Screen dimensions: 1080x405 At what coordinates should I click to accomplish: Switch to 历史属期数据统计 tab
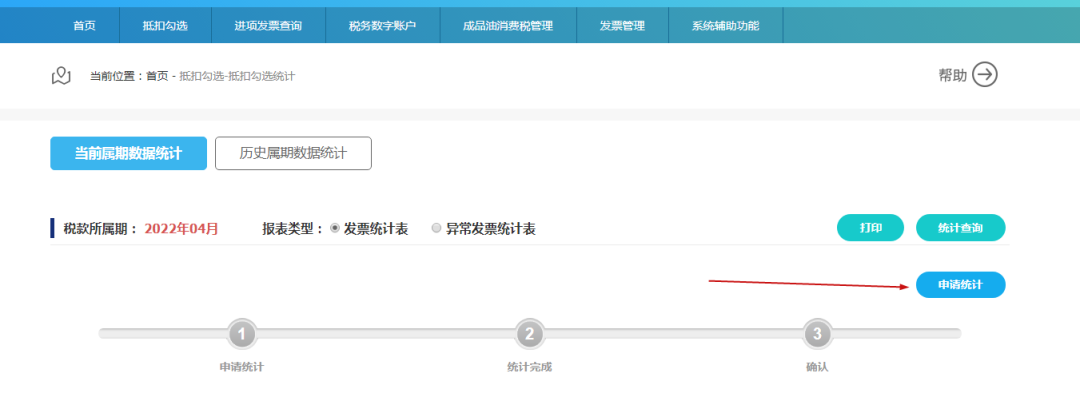point(293,153)
